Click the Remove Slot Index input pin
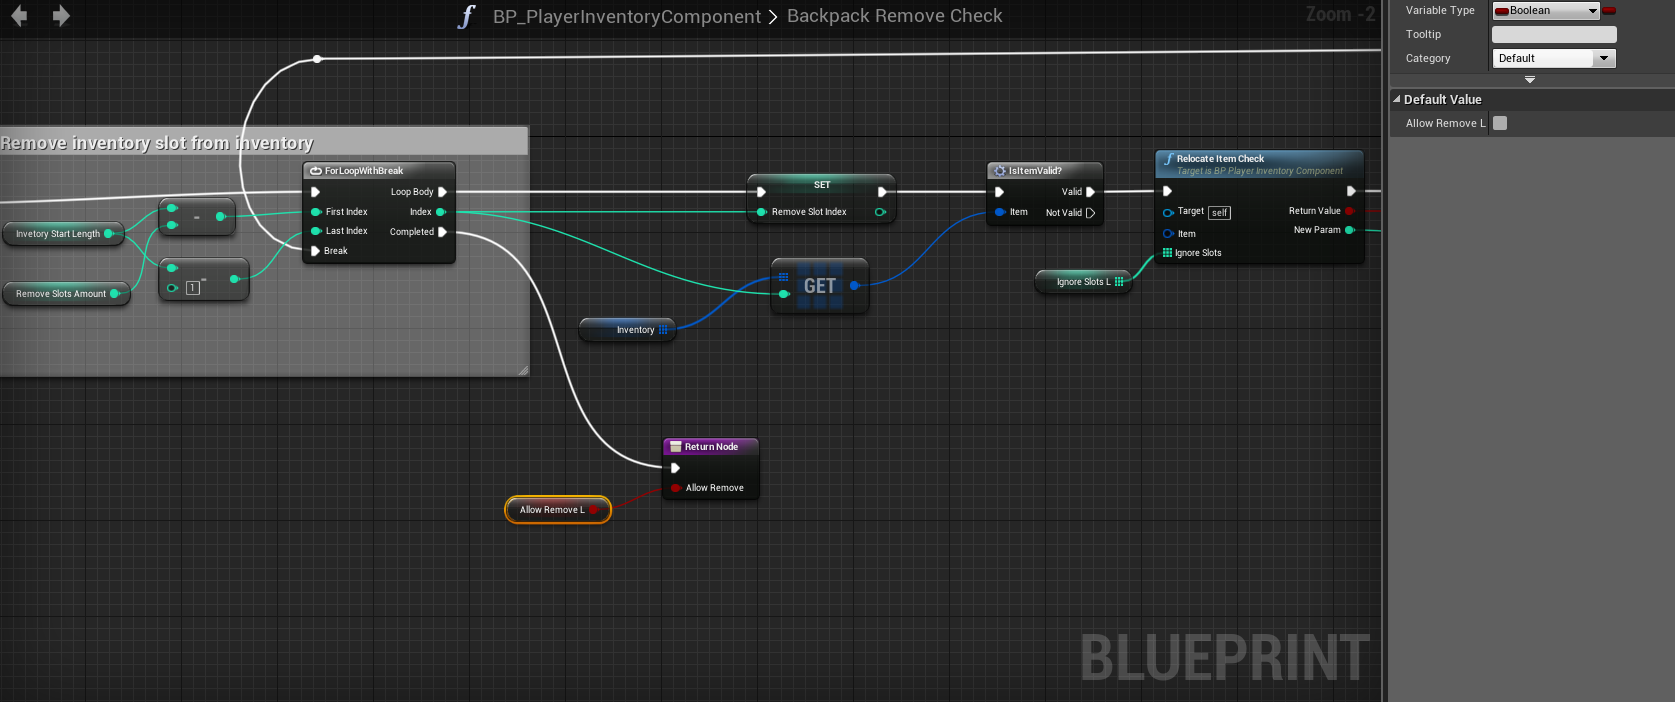This screenshot has height=702, width=1675. click(762, 212)
